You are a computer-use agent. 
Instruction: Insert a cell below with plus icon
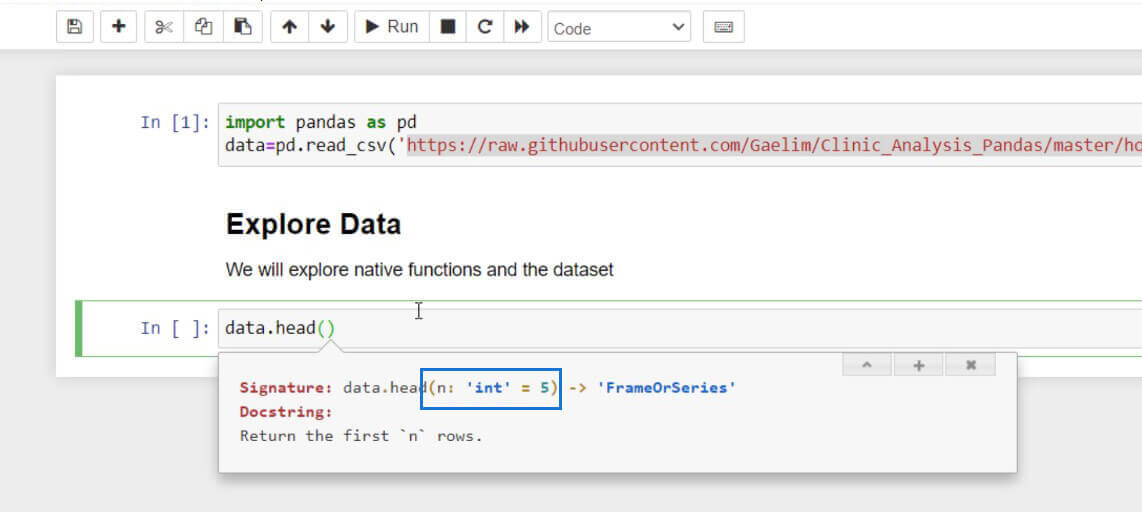click(118, 27)
